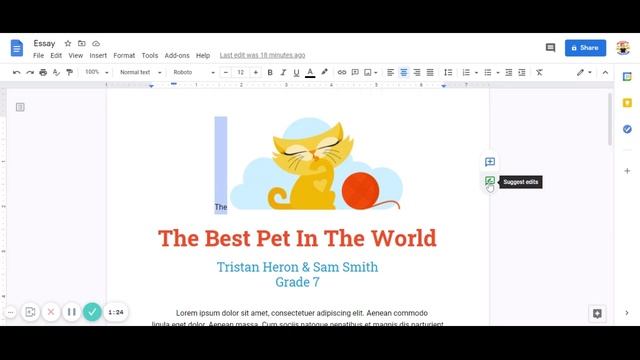This screenshot has height=360, width=640.
Task: Decrease font size with minus button
Action: click(x=226, y=72)
